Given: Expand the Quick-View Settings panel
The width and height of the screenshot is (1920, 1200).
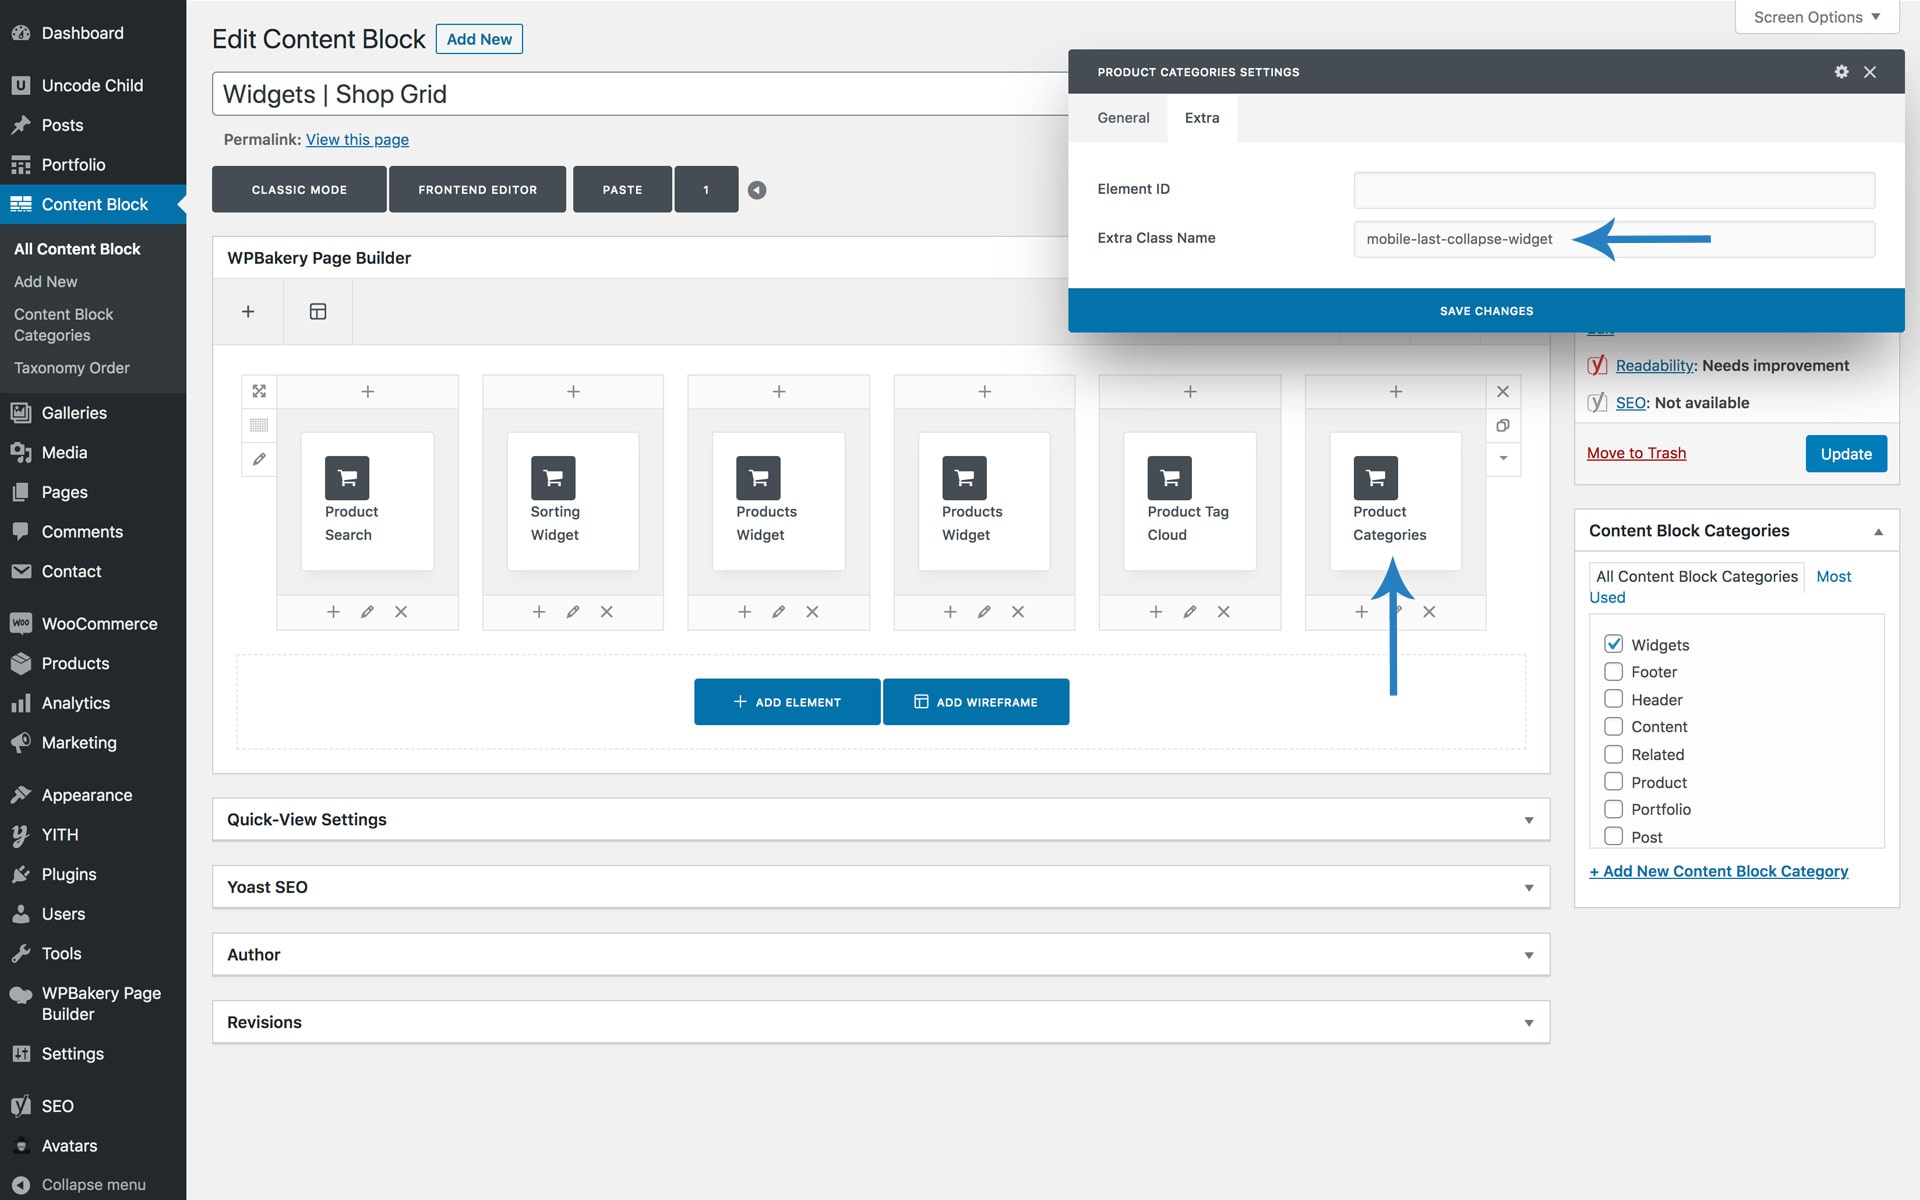Looking at the screenshot, I should tap(1528, 820).
